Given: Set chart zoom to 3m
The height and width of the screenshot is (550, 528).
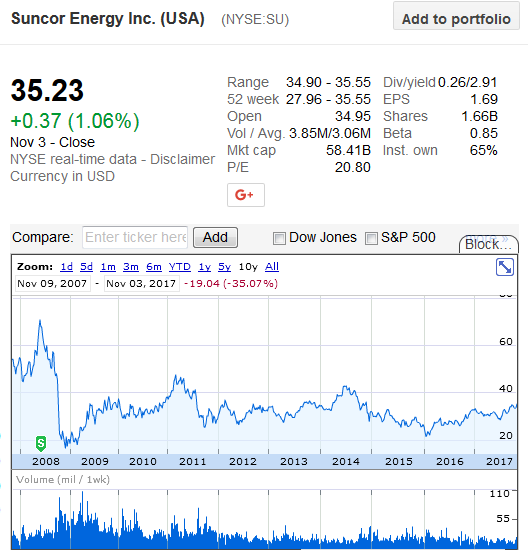Looking at the screenshot, I should tap(131, 267).
